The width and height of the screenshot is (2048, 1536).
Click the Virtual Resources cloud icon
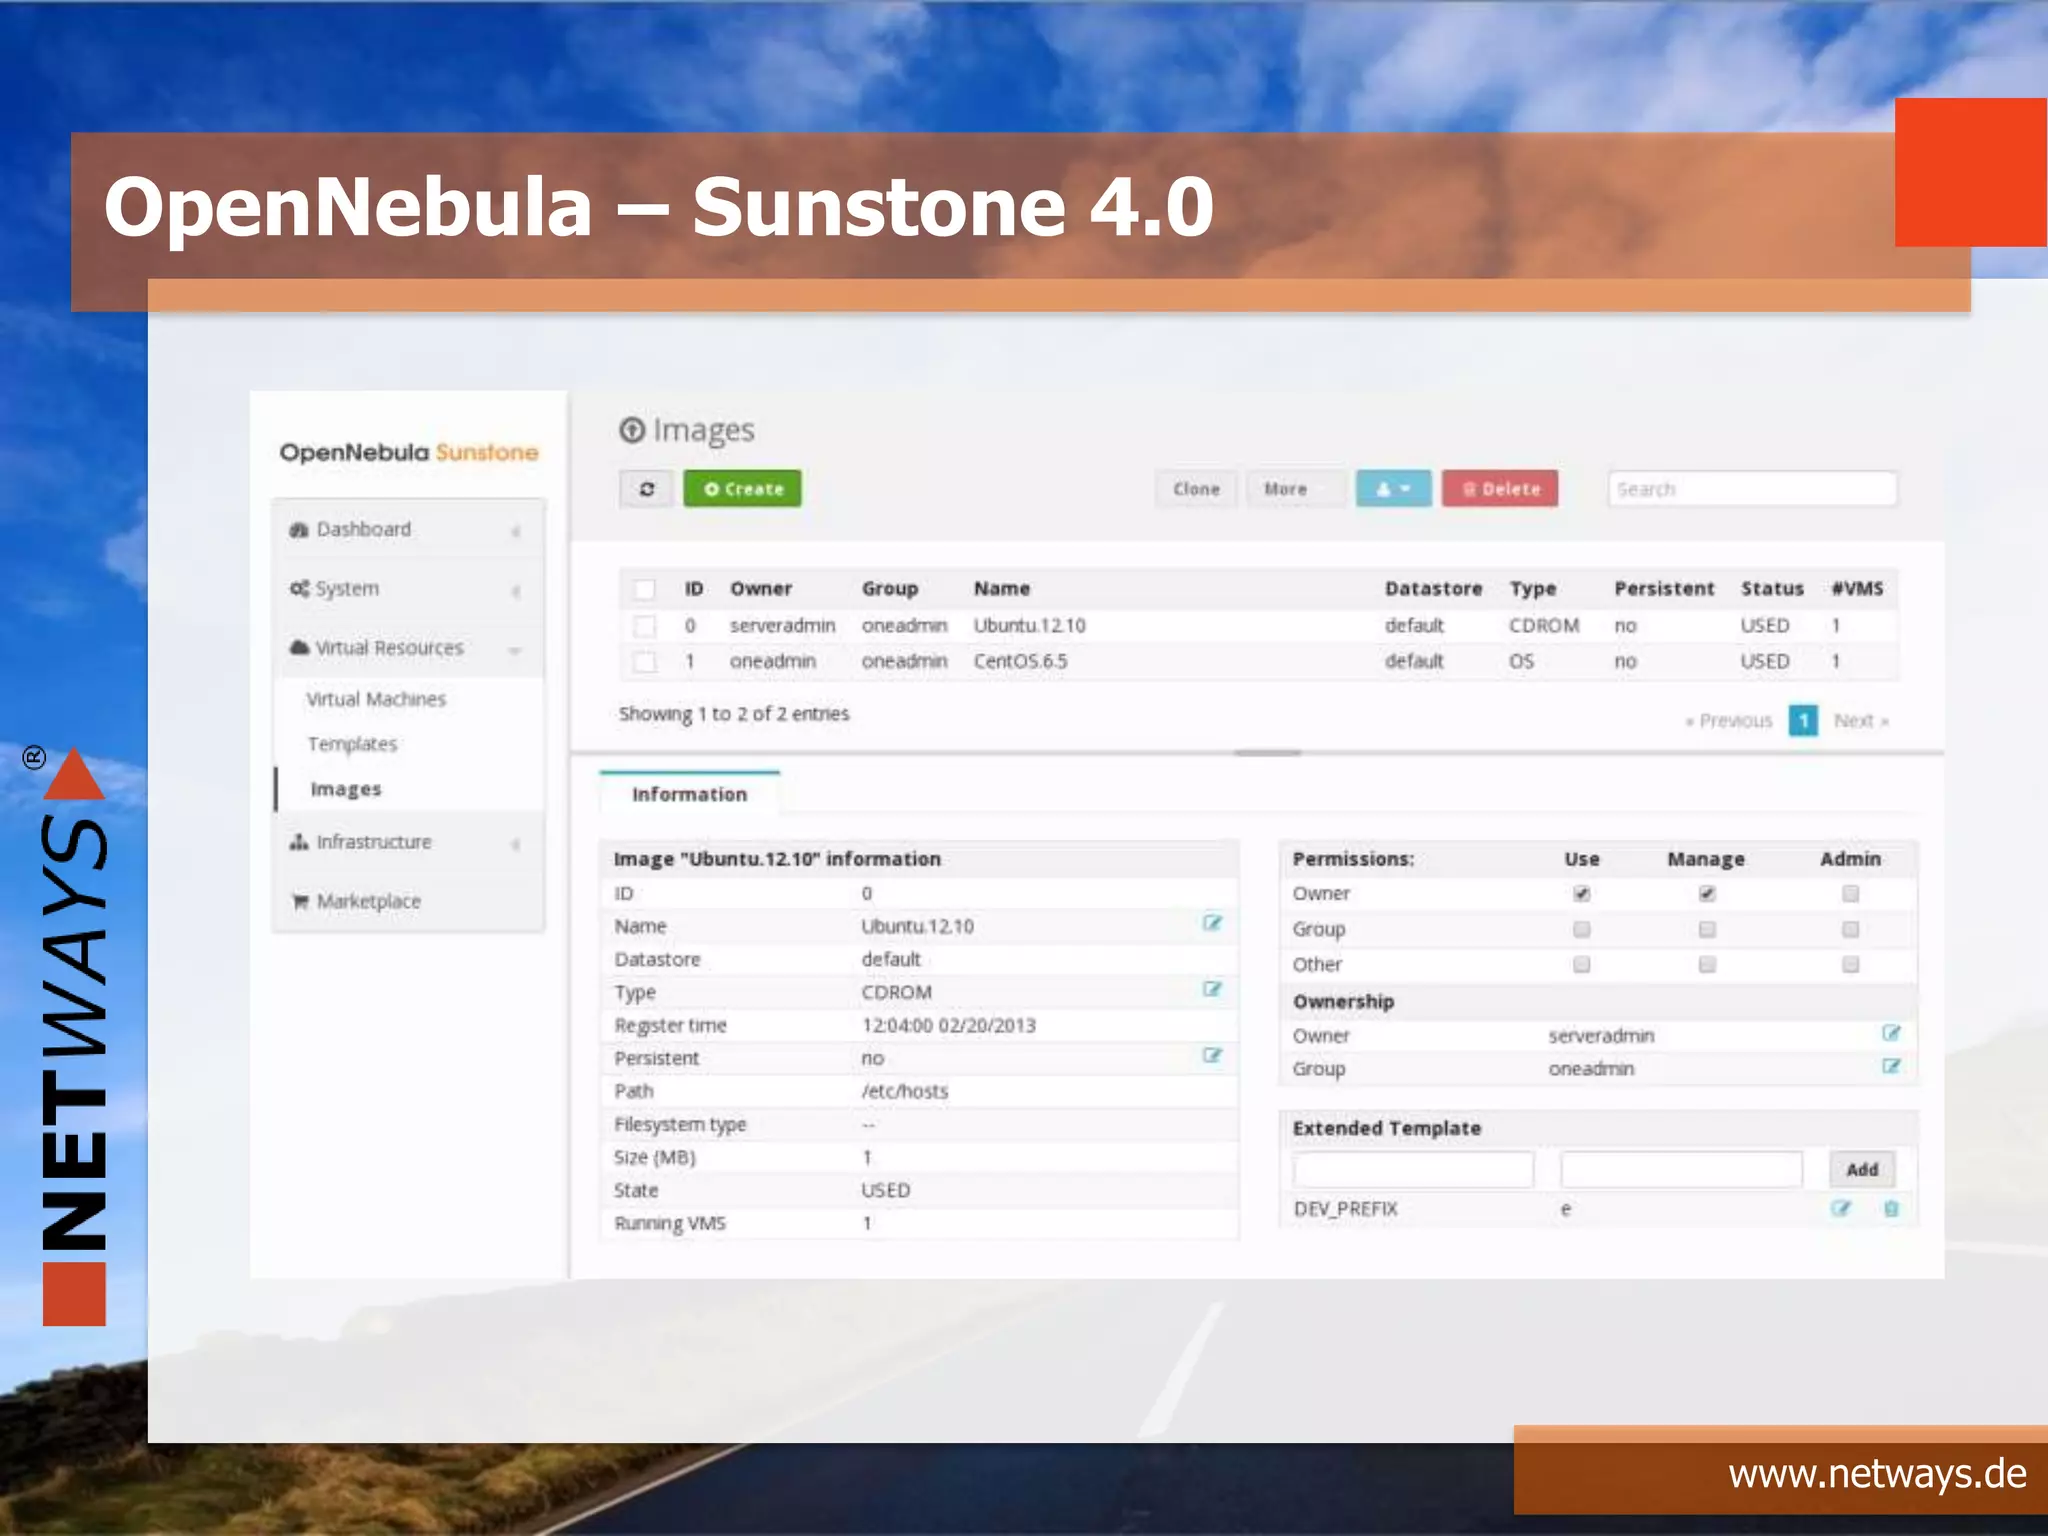[x=299, y=648]
